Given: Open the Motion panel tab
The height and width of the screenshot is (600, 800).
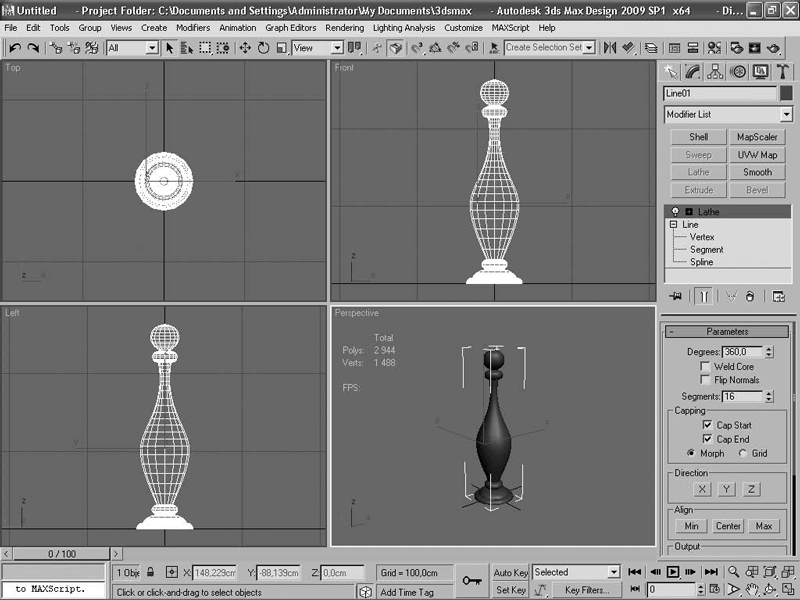Looking at the screenshot, I should [x=738, y=72].
